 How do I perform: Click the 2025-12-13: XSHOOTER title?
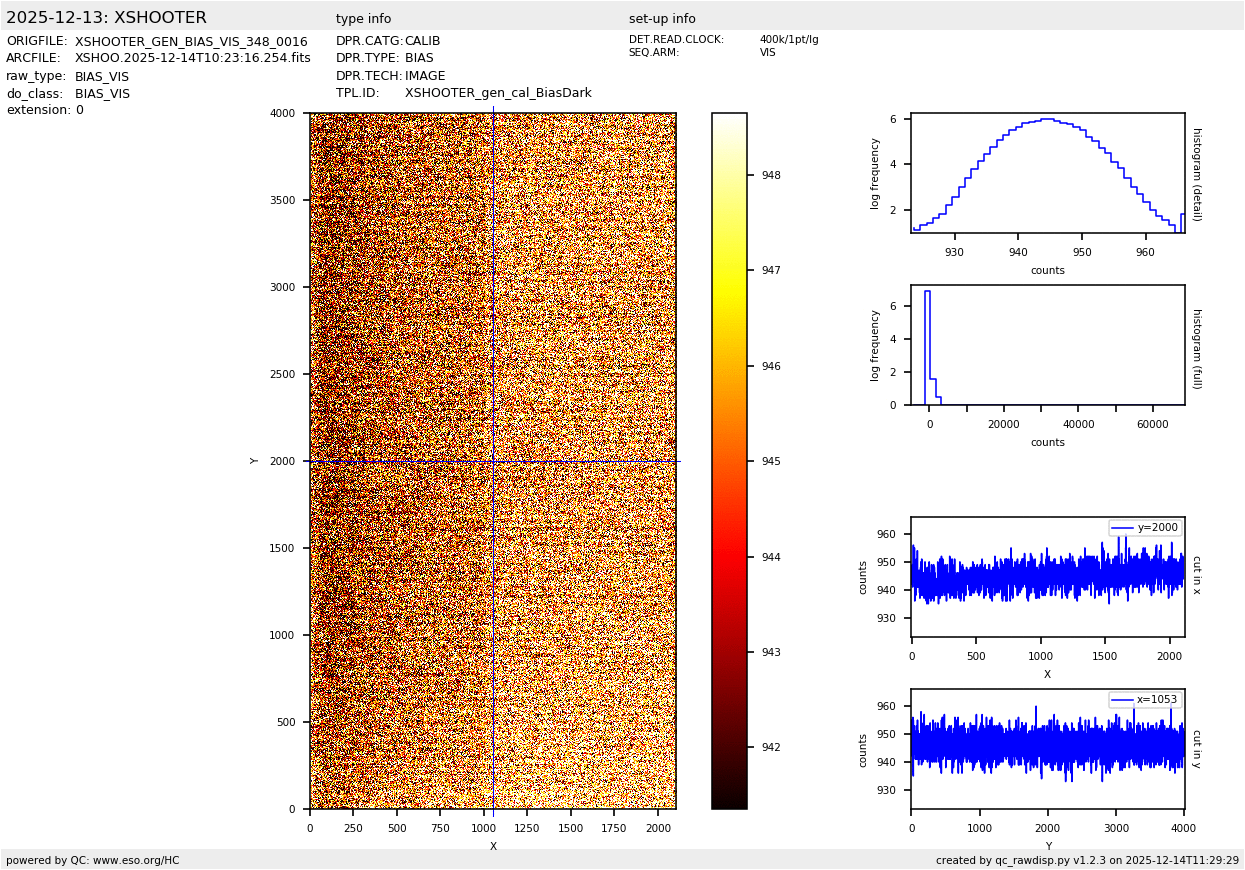coord(106,18)
